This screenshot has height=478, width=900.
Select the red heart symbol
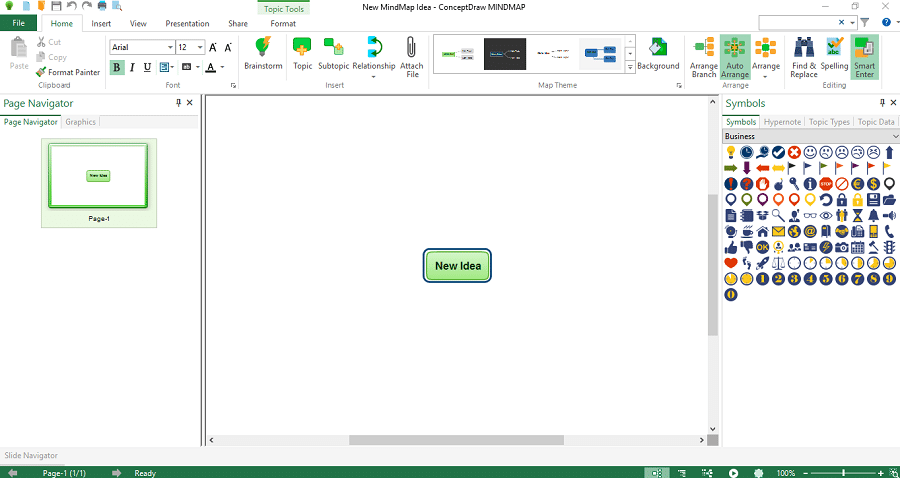tap(731, 263)
